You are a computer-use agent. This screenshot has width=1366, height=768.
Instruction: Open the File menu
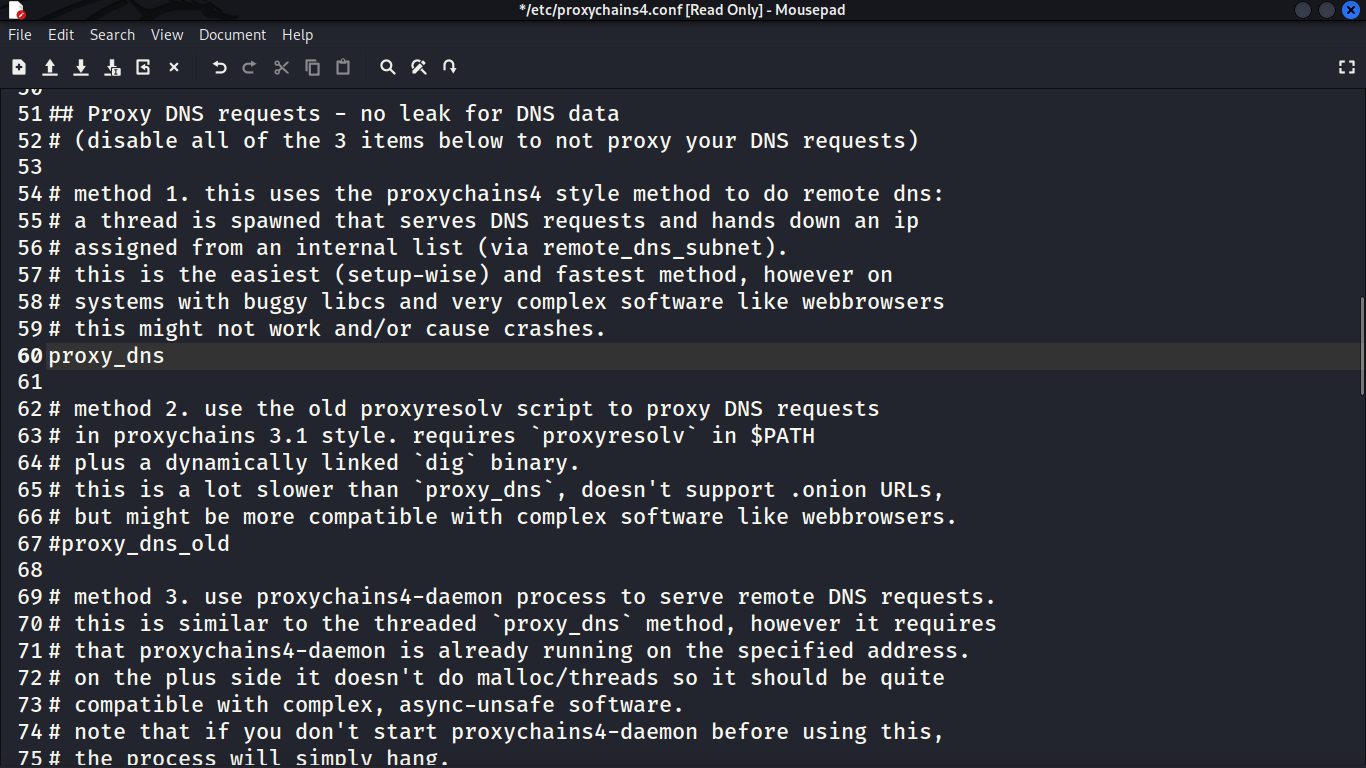20,35
